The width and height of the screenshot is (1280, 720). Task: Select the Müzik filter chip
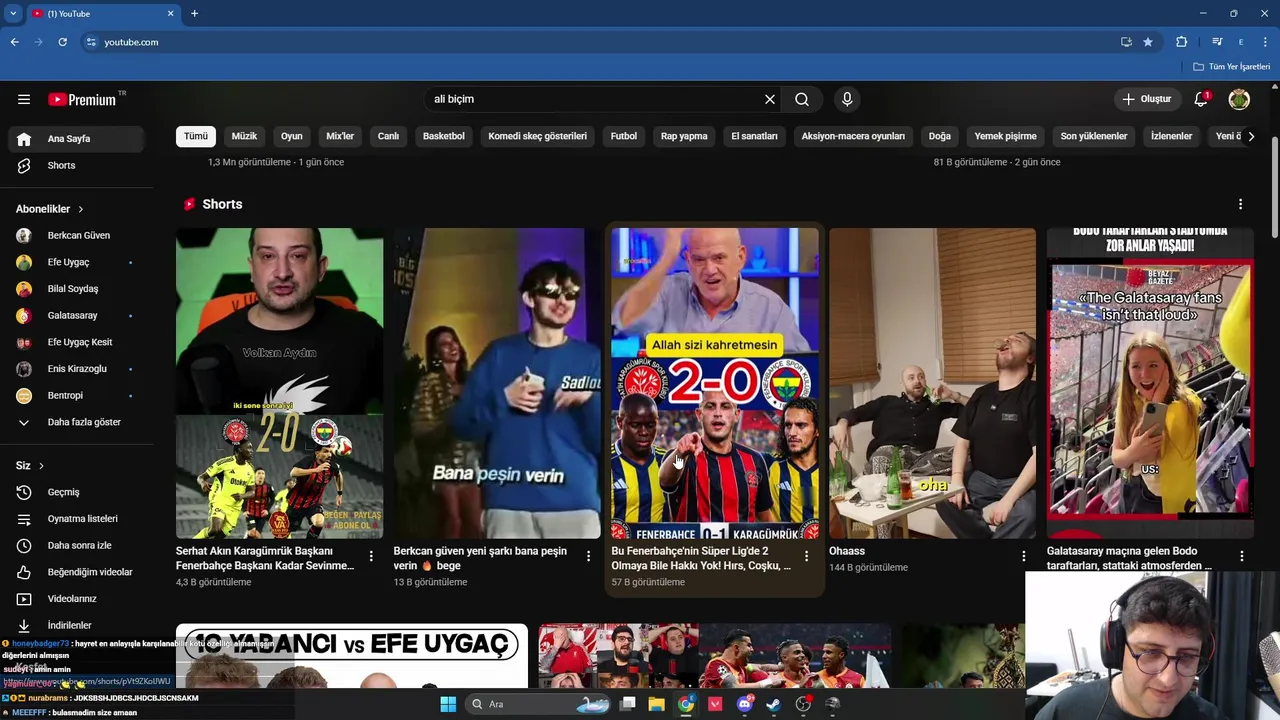click(x=244, y=136)
